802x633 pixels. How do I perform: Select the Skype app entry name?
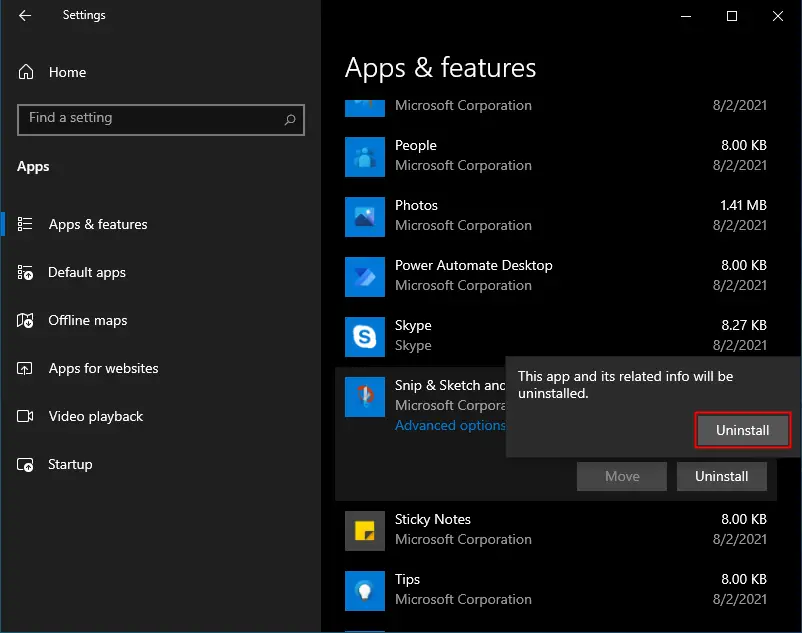point(413,325)
